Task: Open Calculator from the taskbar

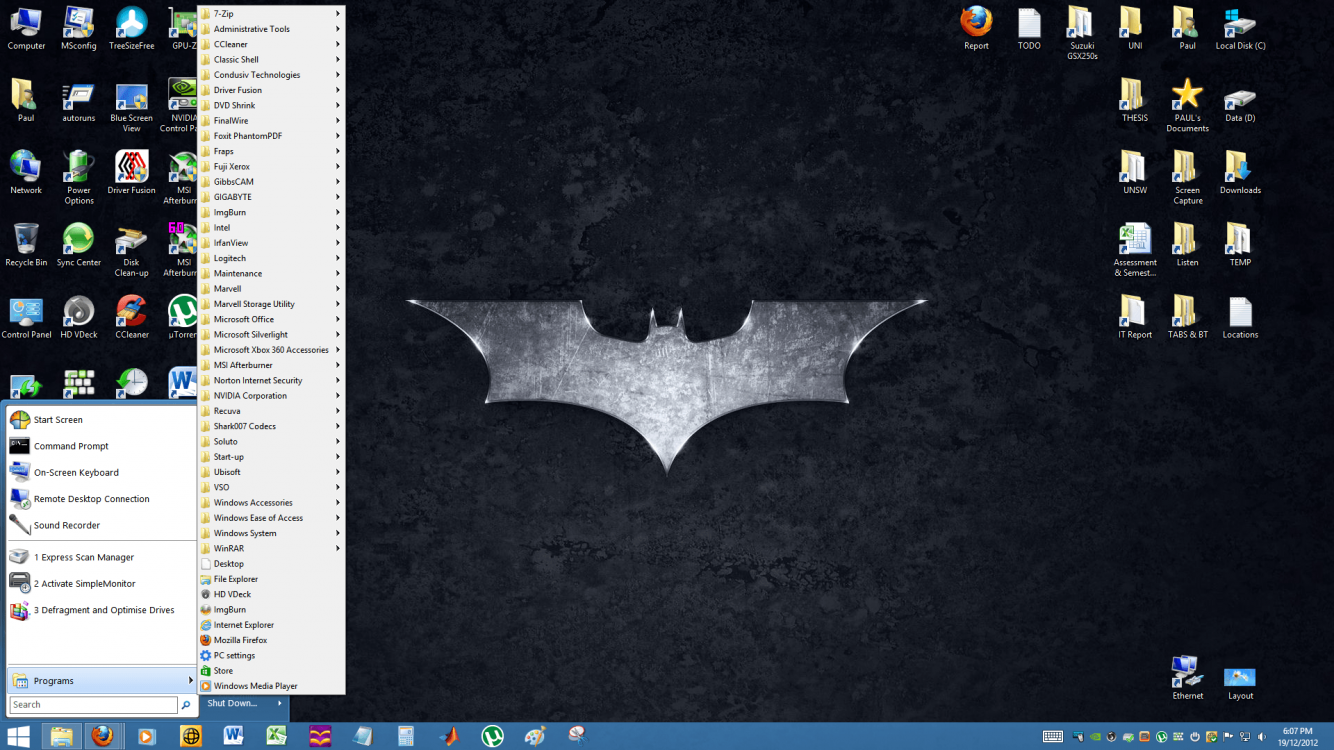Action: click(x=405, y=736)
